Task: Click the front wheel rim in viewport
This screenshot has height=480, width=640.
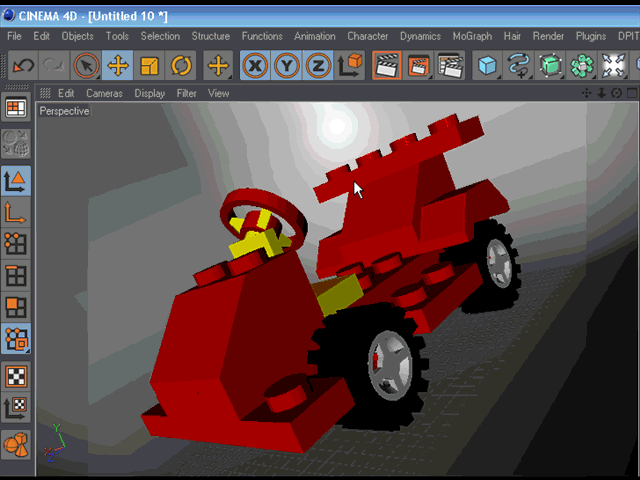Action: point(390,365)
